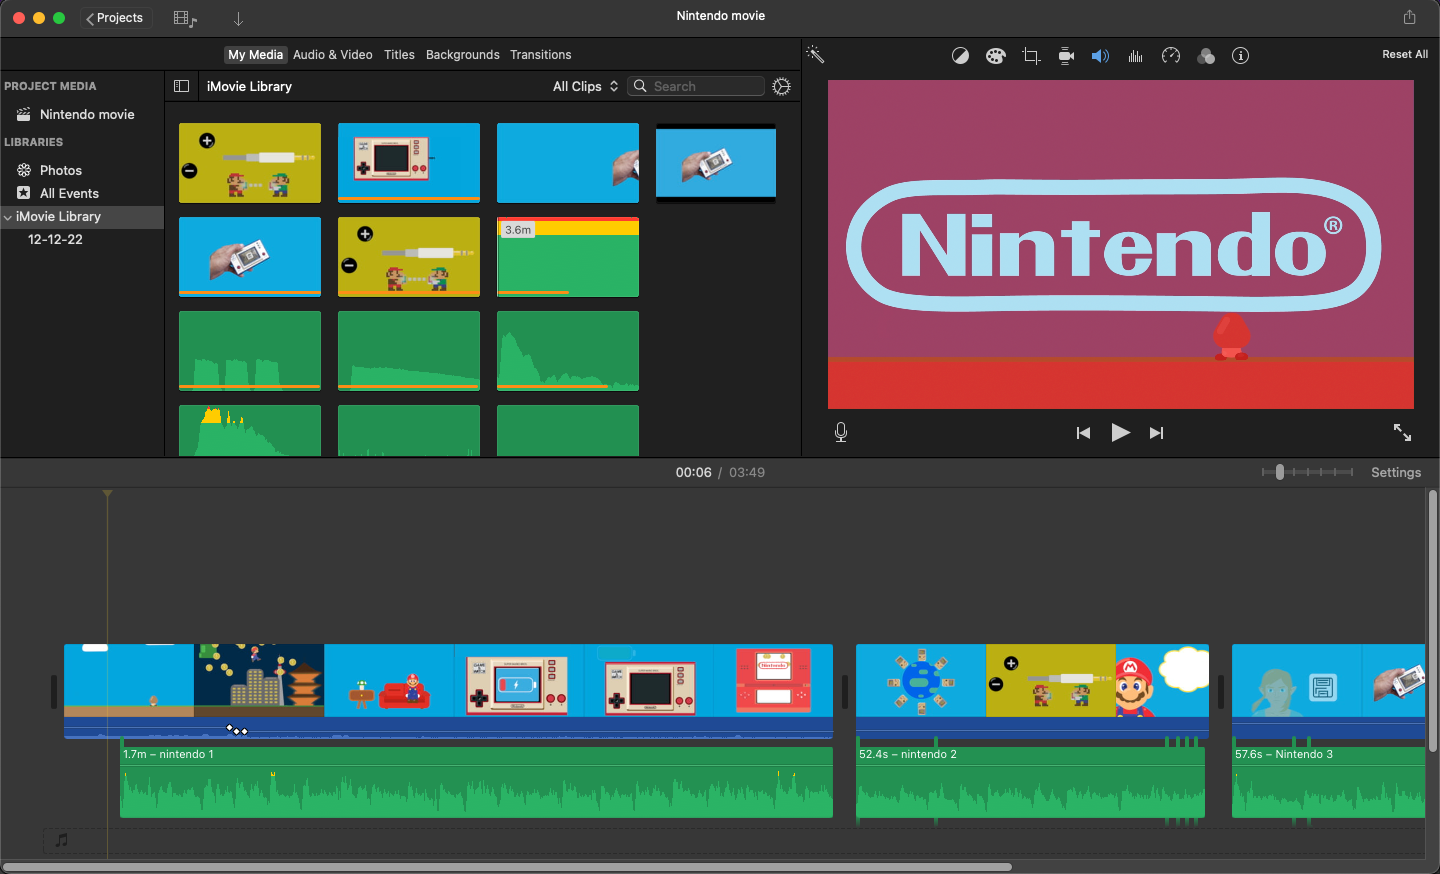Select the red sofa Mario timeline clip
Image resolution: width=1440 pixels, height=874 pixels.
point(389,680)
